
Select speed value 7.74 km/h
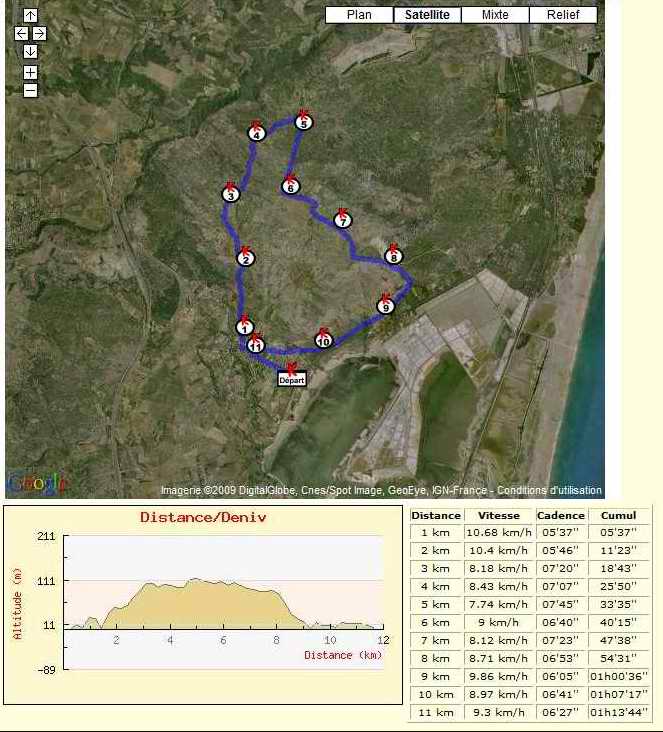coord(499,605)
